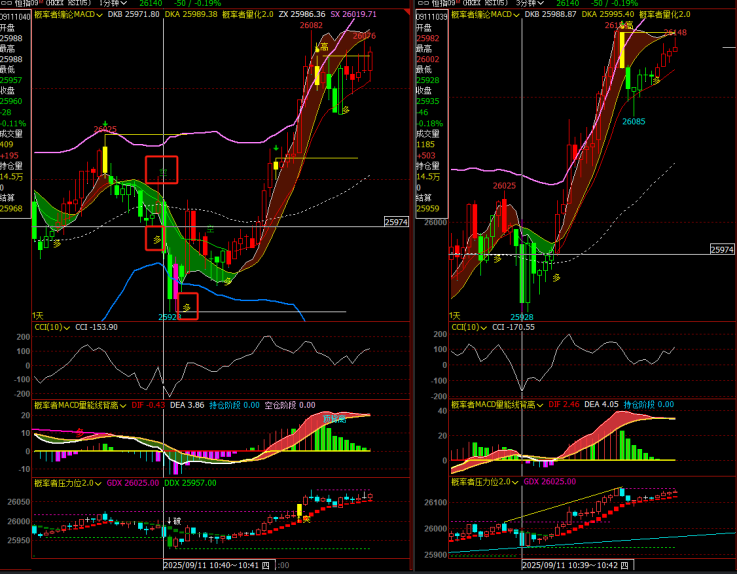Screen dimensions: 737x575
Task: Click the yellow candlestick at the 26025 peak
Action: click(104, 160)
